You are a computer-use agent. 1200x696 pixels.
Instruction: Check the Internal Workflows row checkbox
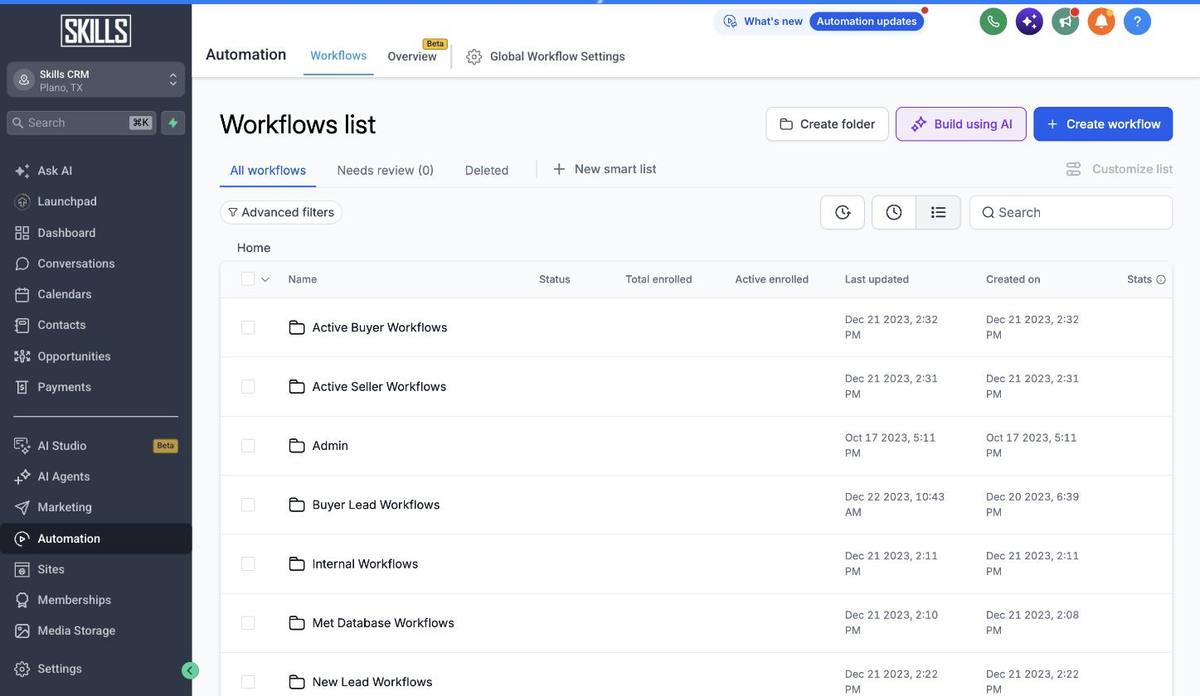click(x=248, y=563)
